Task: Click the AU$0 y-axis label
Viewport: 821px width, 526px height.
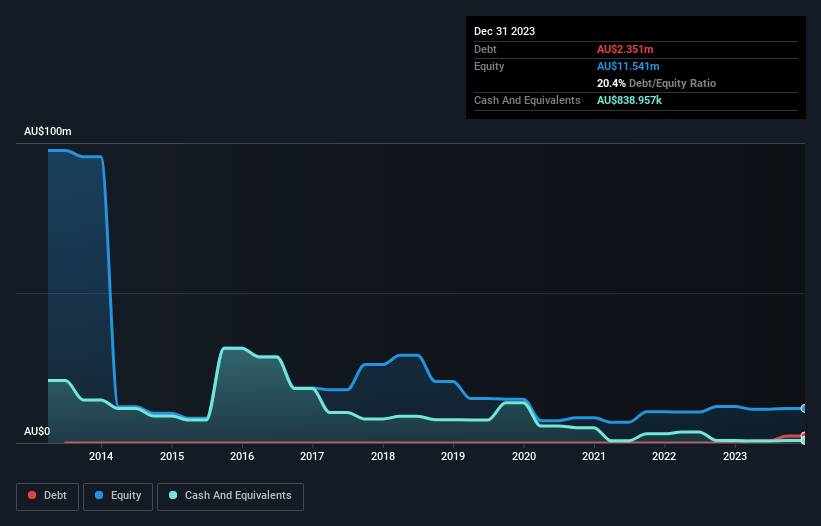Action: click(37, 432)
